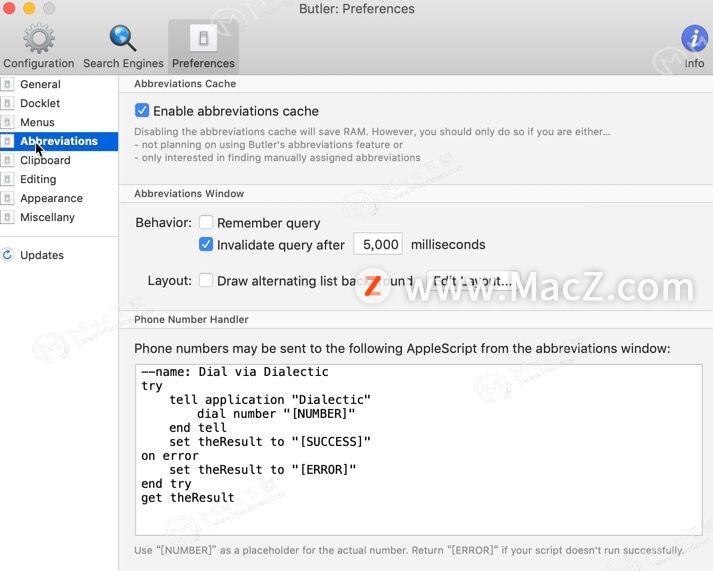The height and width of the screenshot is (571, 713).
Task: Click the icon beside Clipboard
Action: pyautogui.click(x=7, y=160)
